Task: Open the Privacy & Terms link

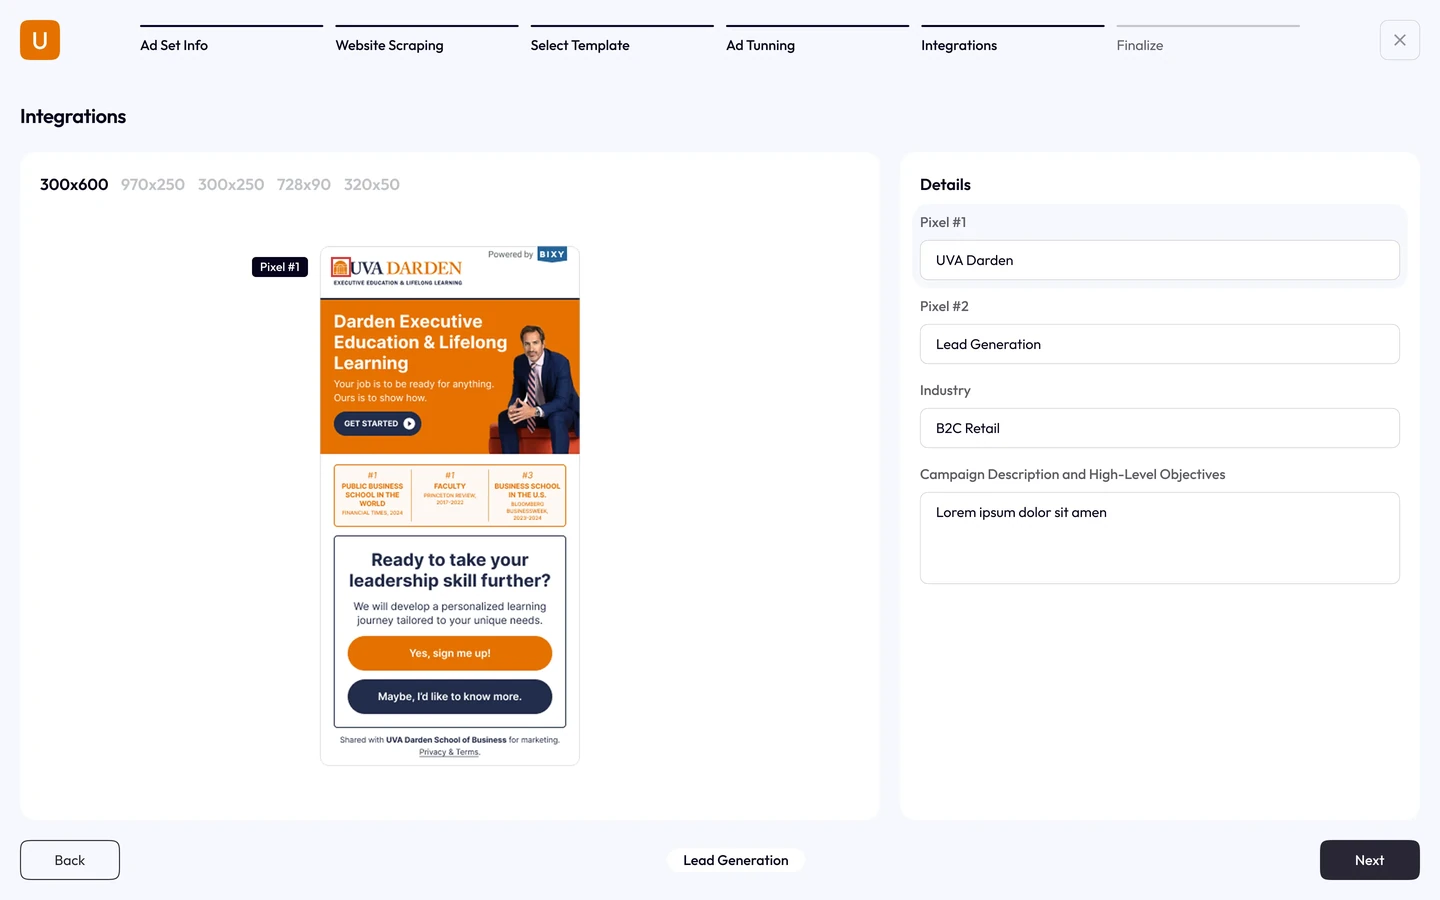Action: pos(450,752)
